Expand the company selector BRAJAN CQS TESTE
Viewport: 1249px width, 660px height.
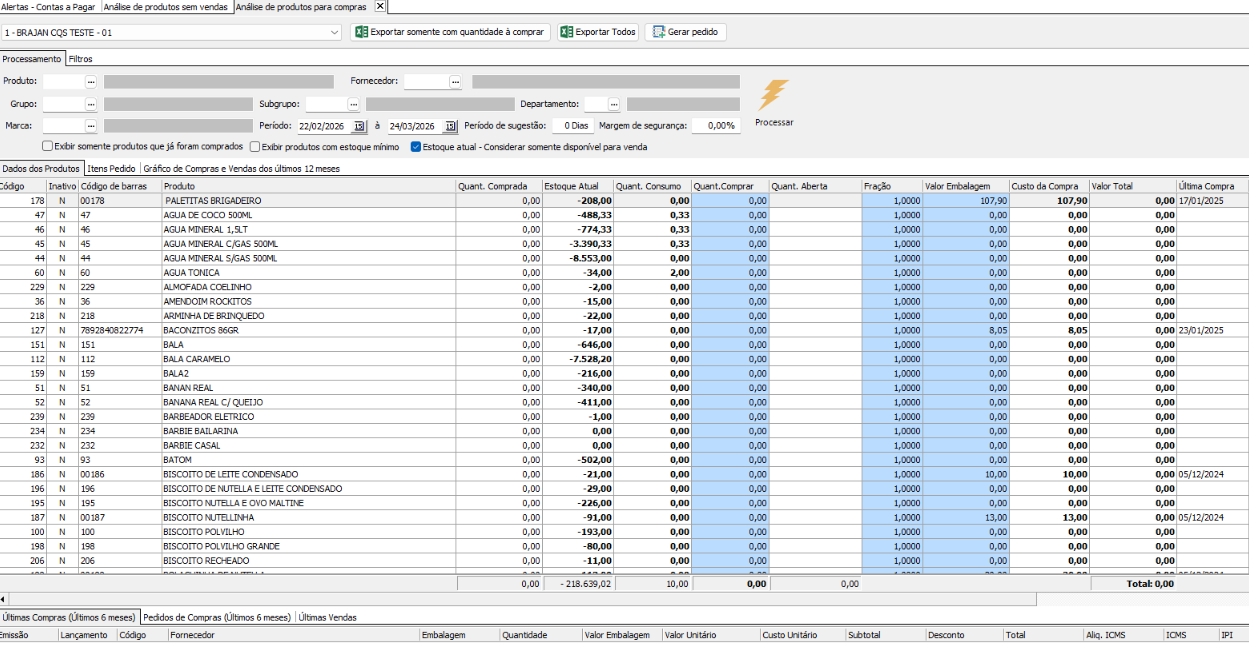pos(335,32)
